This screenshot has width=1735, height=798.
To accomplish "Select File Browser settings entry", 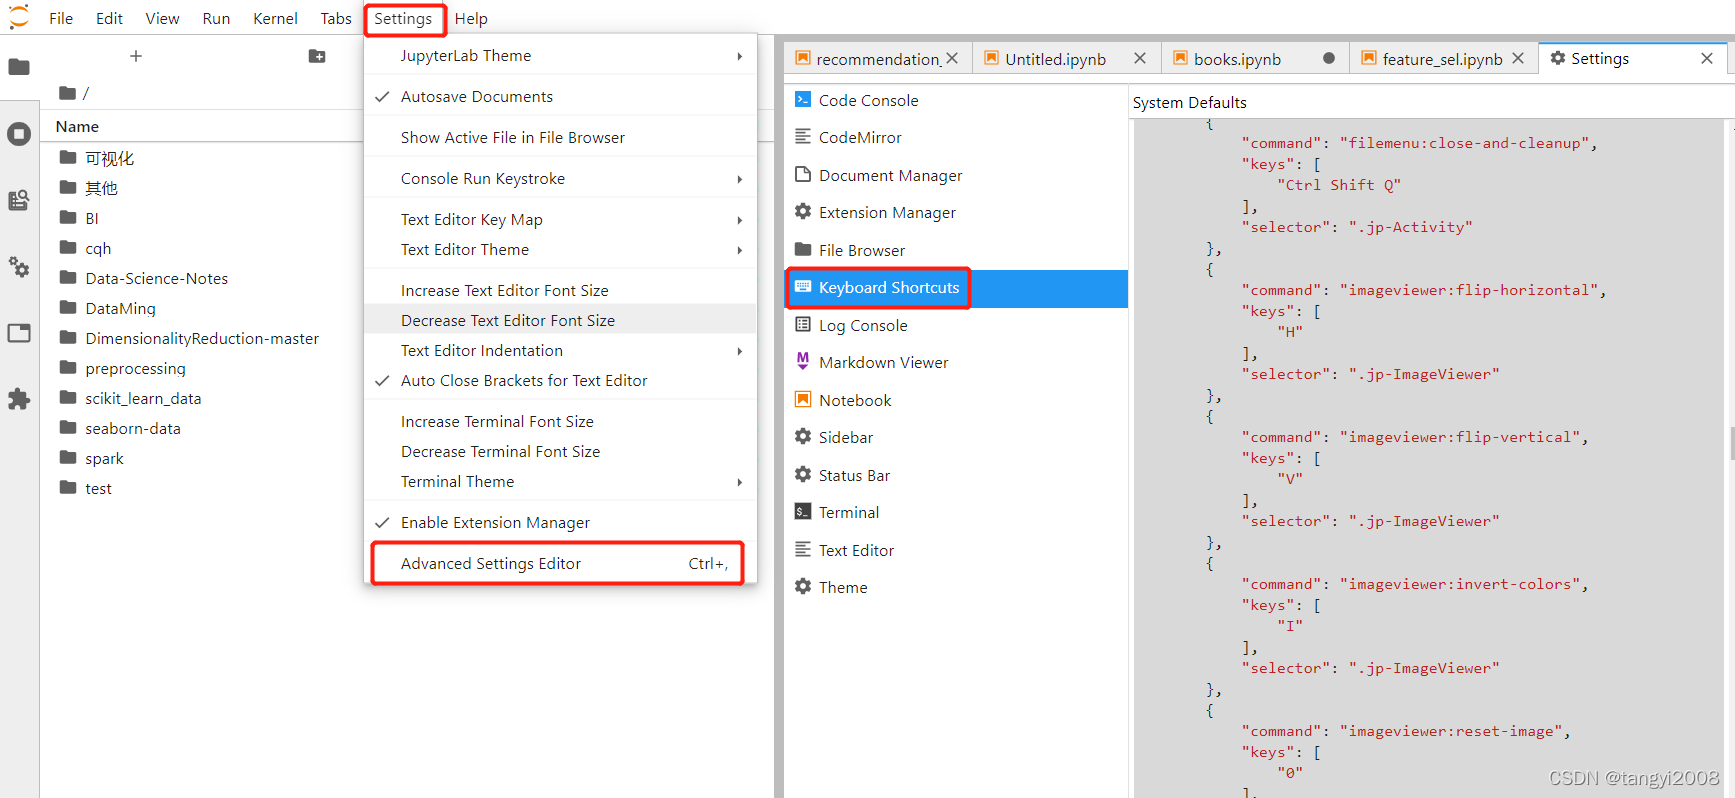I will (x=956, y=250).
